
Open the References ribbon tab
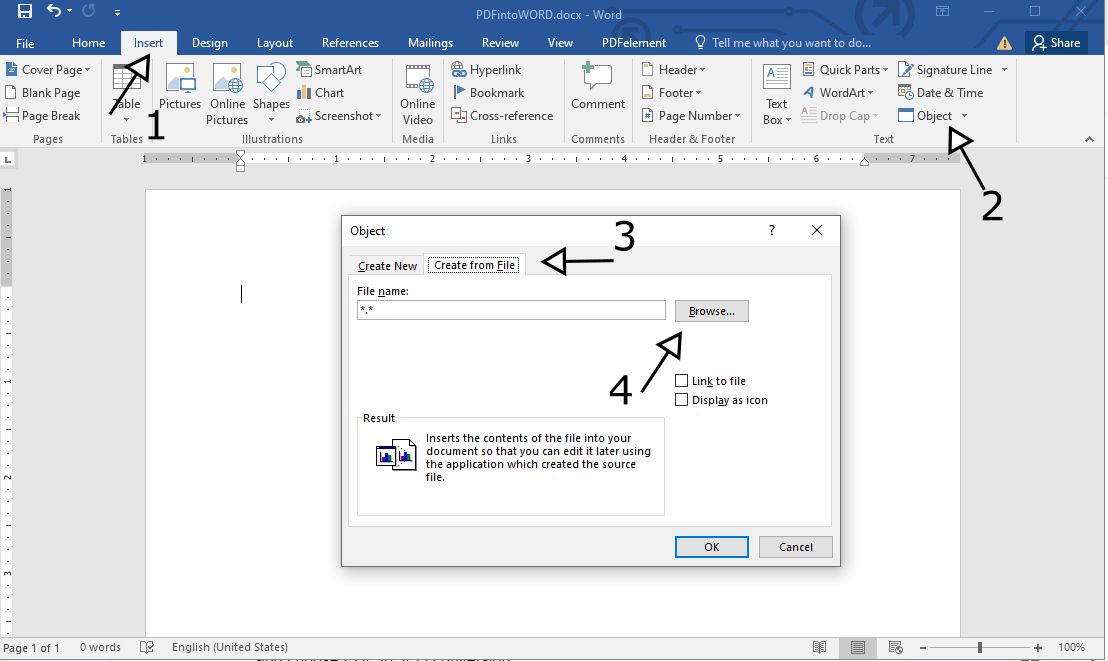350,42
